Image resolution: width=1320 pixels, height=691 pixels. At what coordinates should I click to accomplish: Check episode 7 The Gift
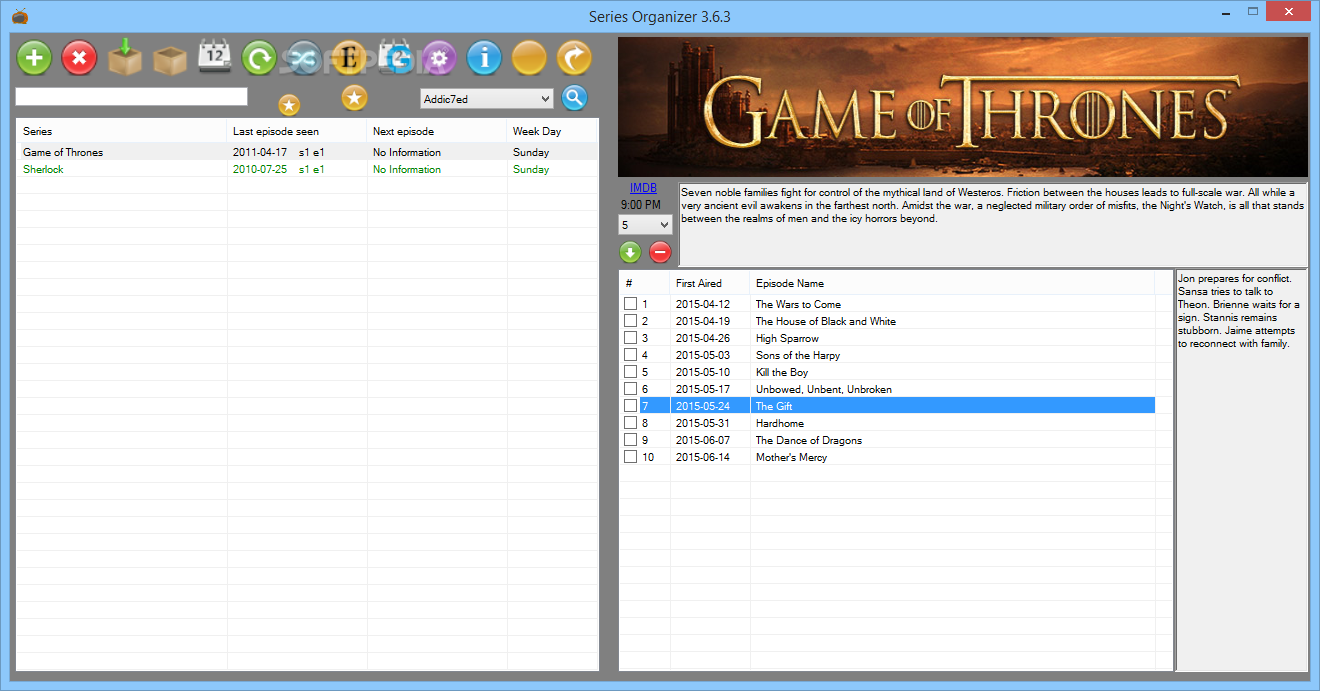point(630,406)
